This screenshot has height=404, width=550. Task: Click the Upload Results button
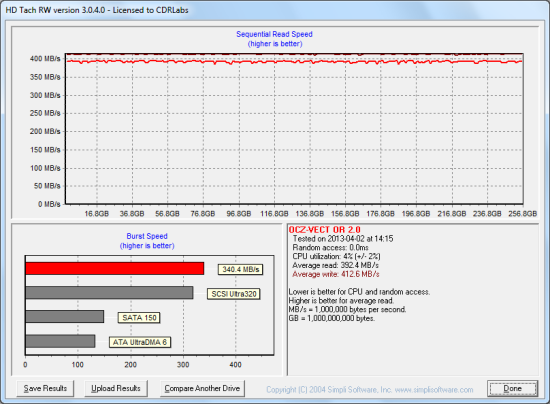tap(116, 388)
